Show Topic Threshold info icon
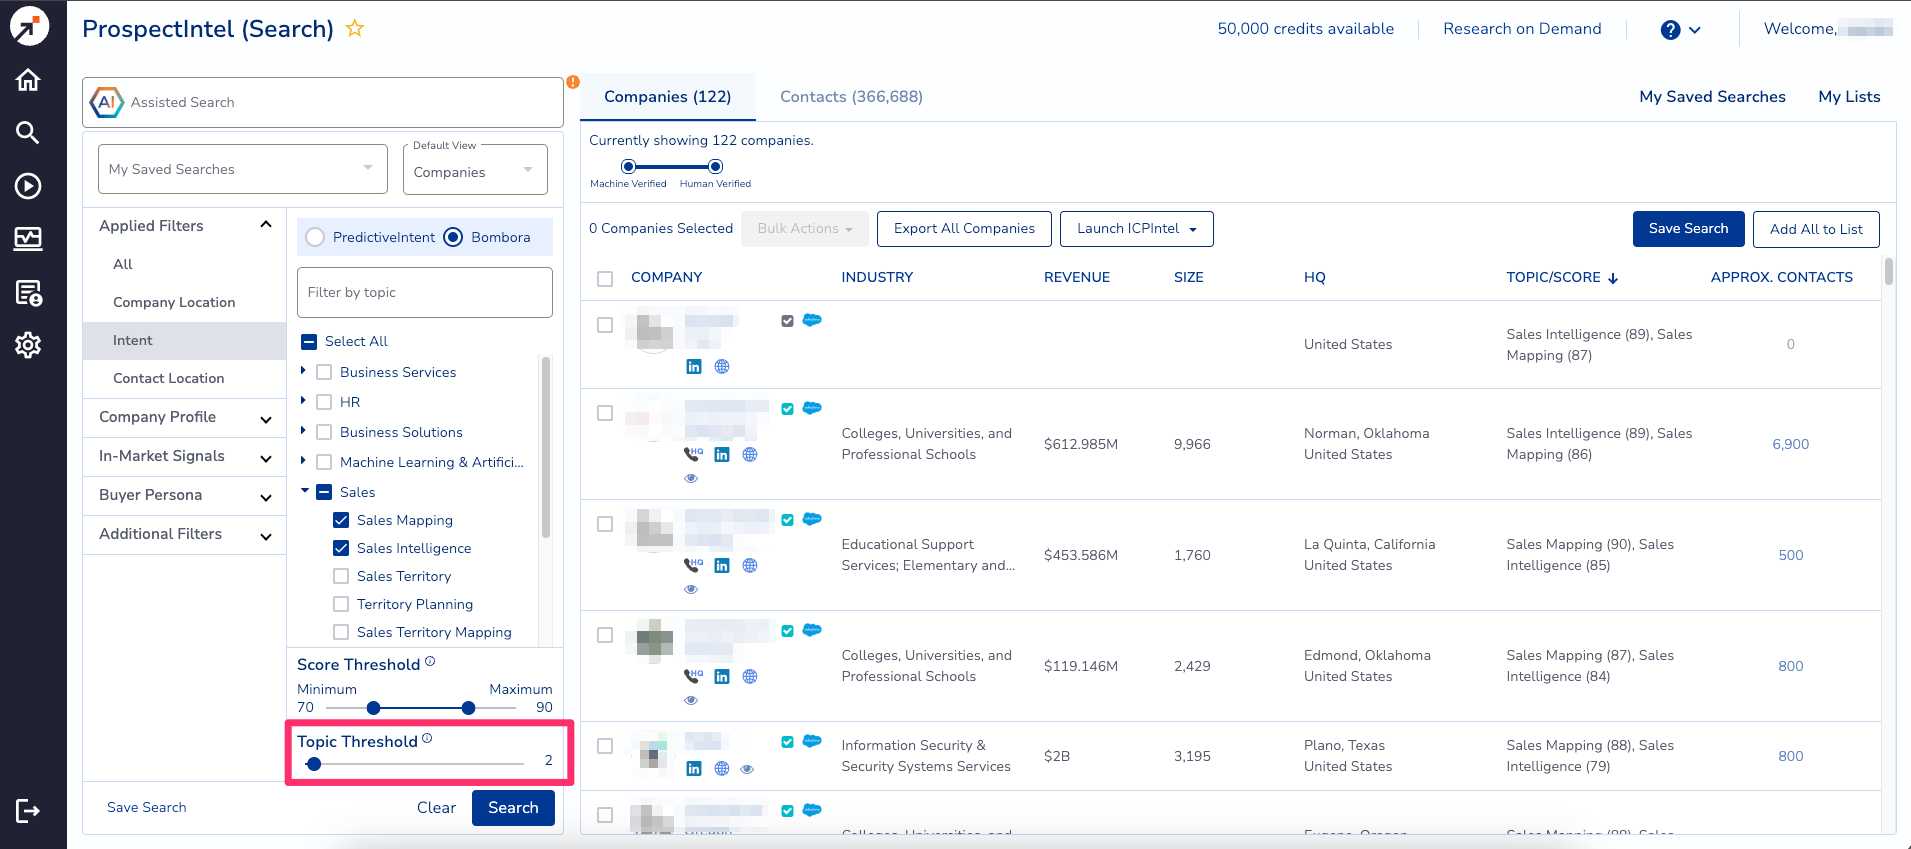Screen dimensions: 1911x849 [x=427, y=738]
